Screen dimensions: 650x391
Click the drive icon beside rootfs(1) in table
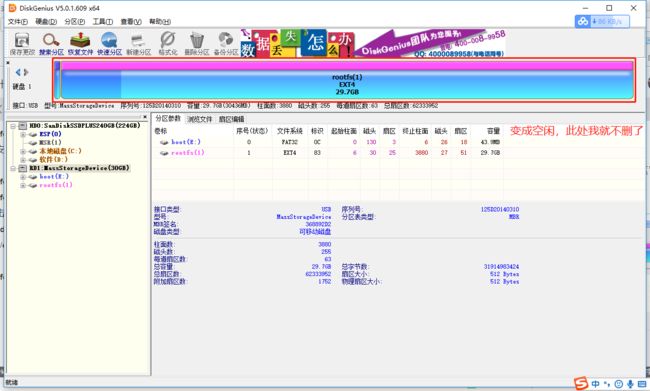click(x=164, y=153)
